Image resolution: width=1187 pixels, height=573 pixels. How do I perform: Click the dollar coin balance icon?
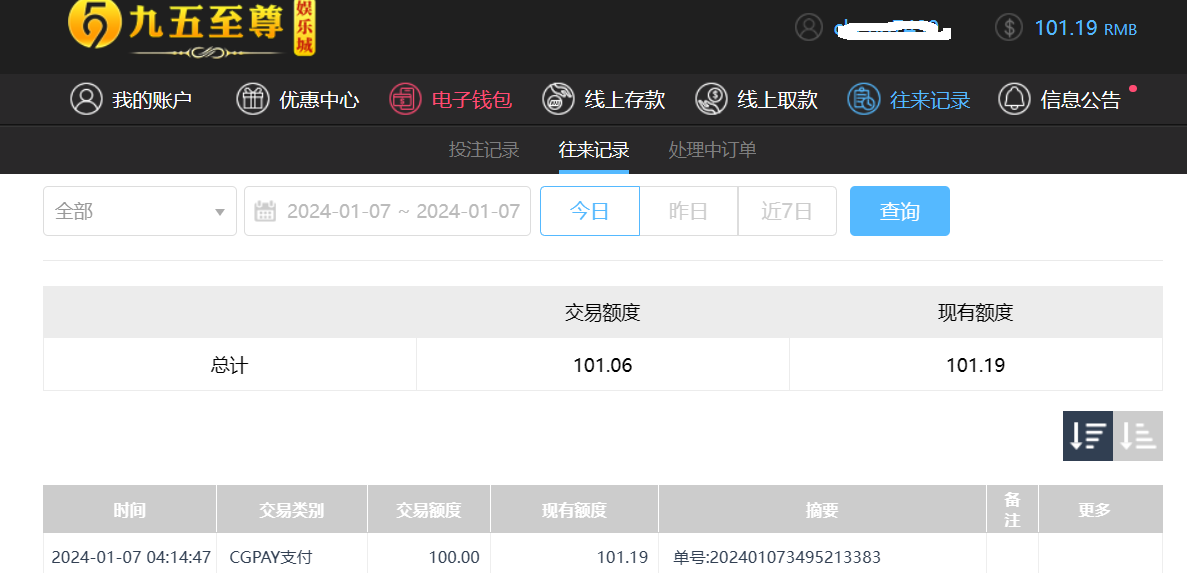click(1008, 28)
